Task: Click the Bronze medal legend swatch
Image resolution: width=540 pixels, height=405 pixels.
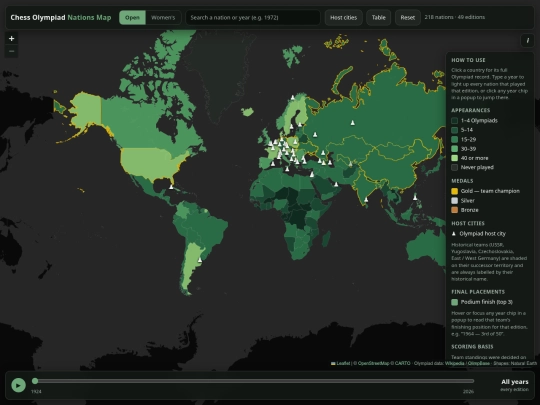Action: pyautogui.click(x=455, y=210)
